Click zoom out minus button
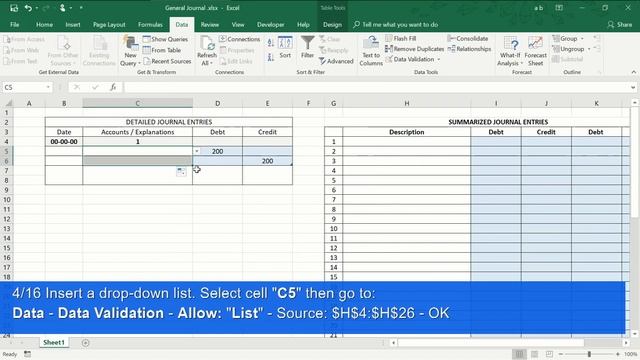Viewport: 640px width, 360px height. 561,354
